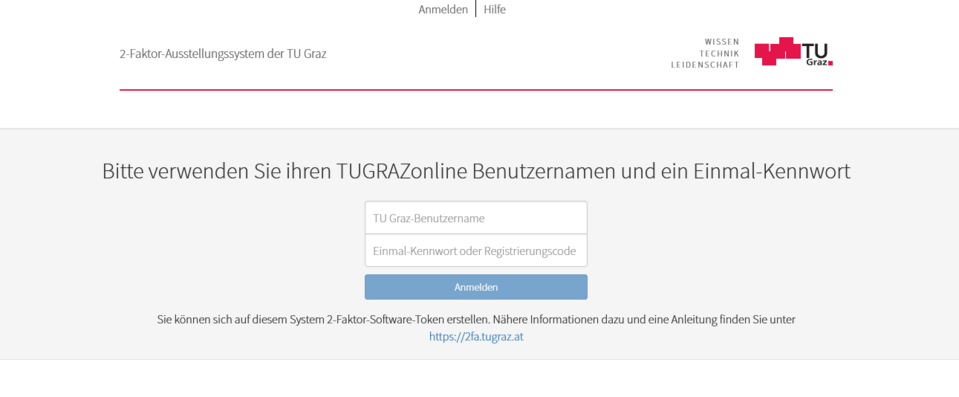
Task: Click the word LEIDENSCHAFT in the slogan
Action: [x=705, y=65]
